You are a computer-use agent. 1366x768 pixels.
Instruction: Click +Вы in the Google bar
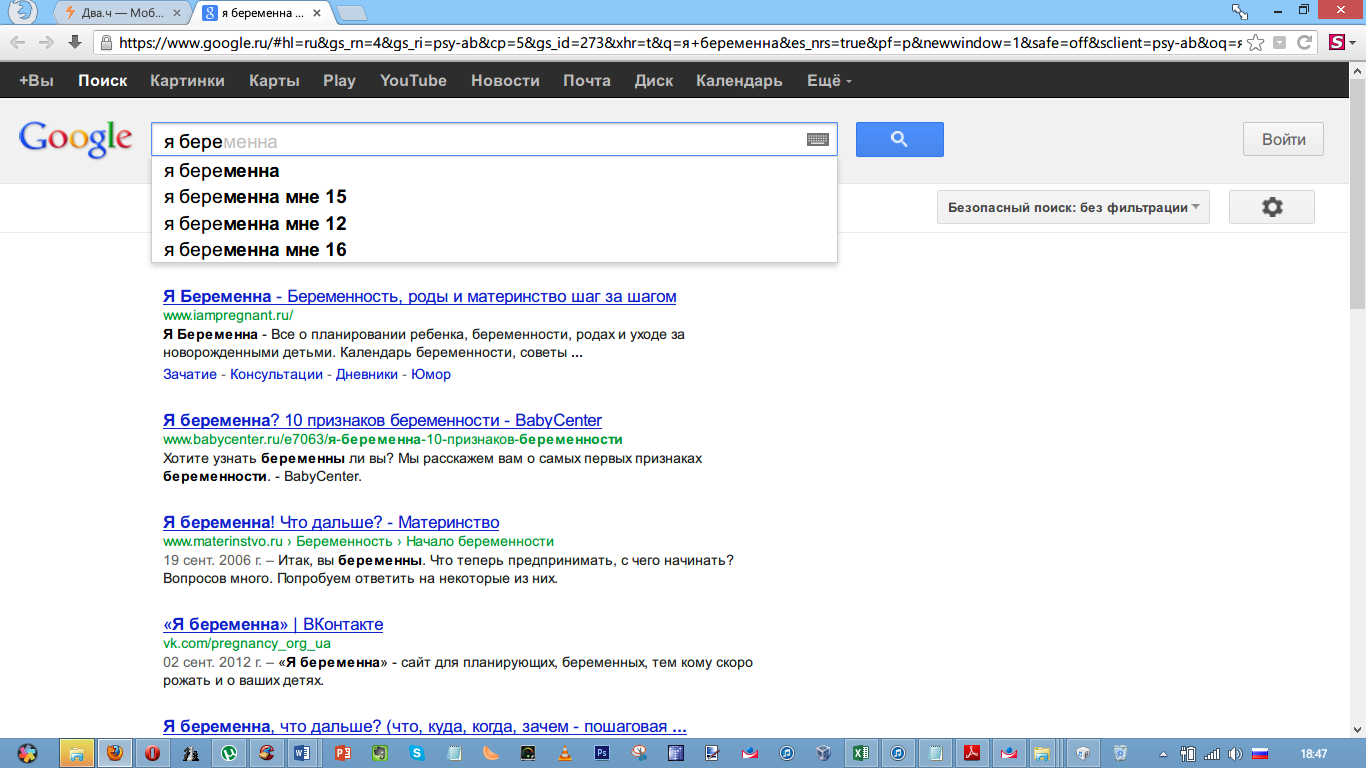[x=36, y=81]
